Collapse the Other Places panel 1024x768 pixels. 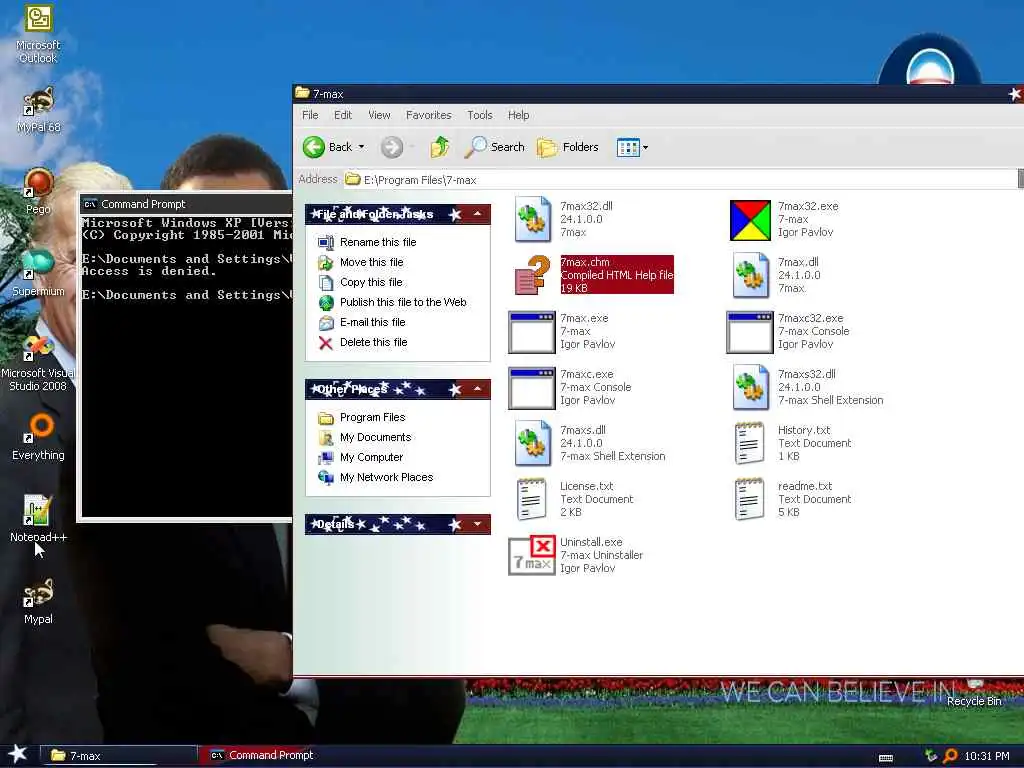[477, 389]
